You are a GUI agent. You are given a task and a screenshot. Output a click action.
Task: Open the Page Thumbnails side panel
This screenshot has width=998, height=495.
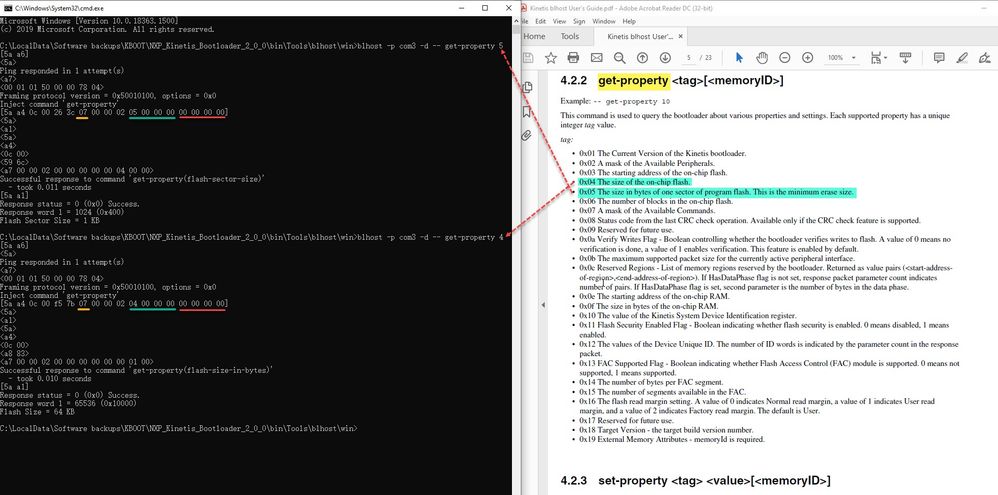(x=527, y=88)
